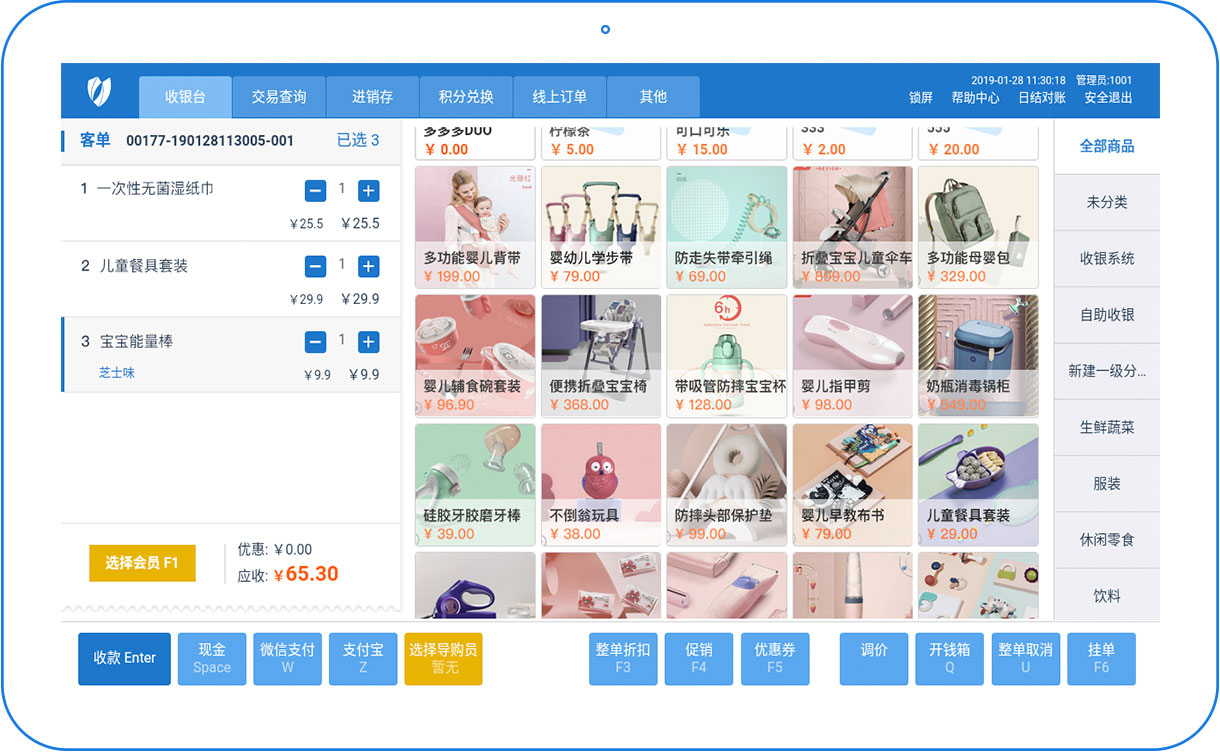Decrease quantity of 儿童餐具套装 with minus
1220x752 pixels.
coord(315,267)
